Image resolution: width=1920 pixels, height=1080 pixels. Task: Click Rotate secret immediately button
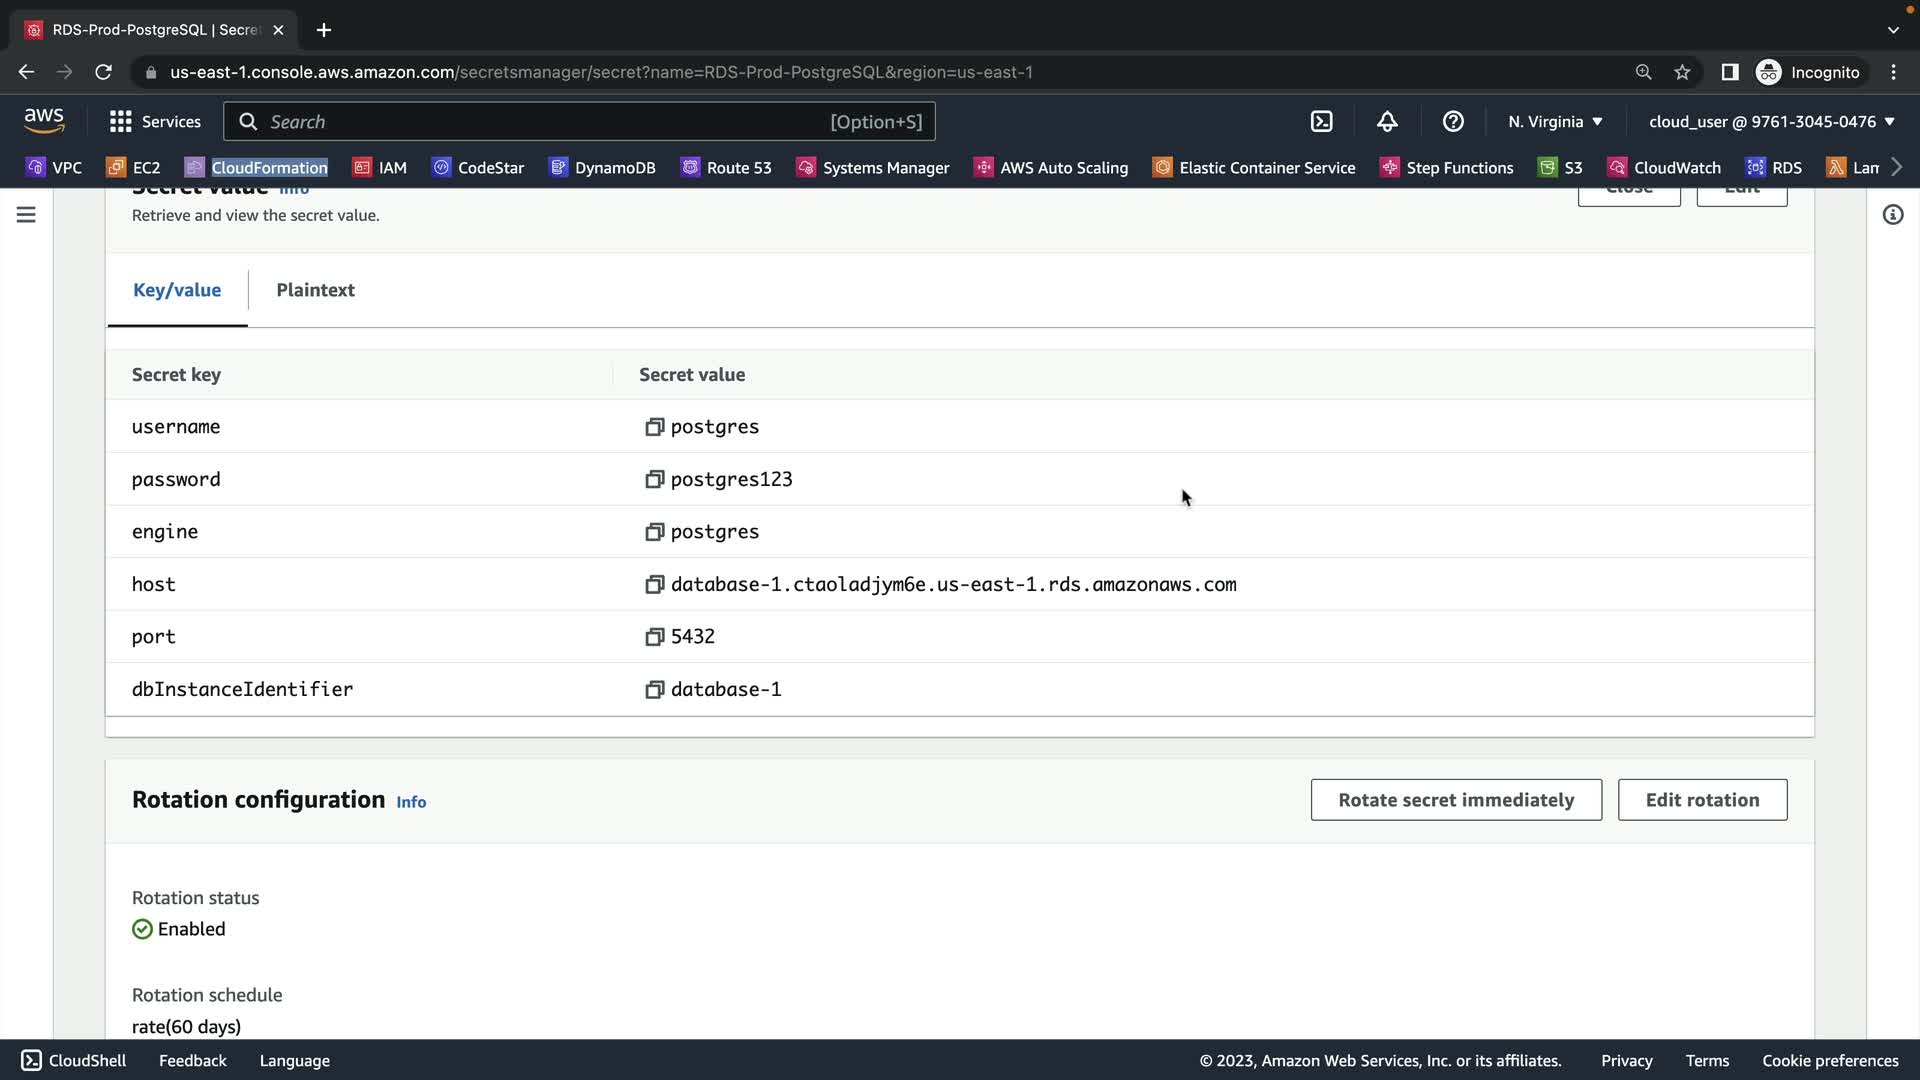click(x=1455, y=800)
